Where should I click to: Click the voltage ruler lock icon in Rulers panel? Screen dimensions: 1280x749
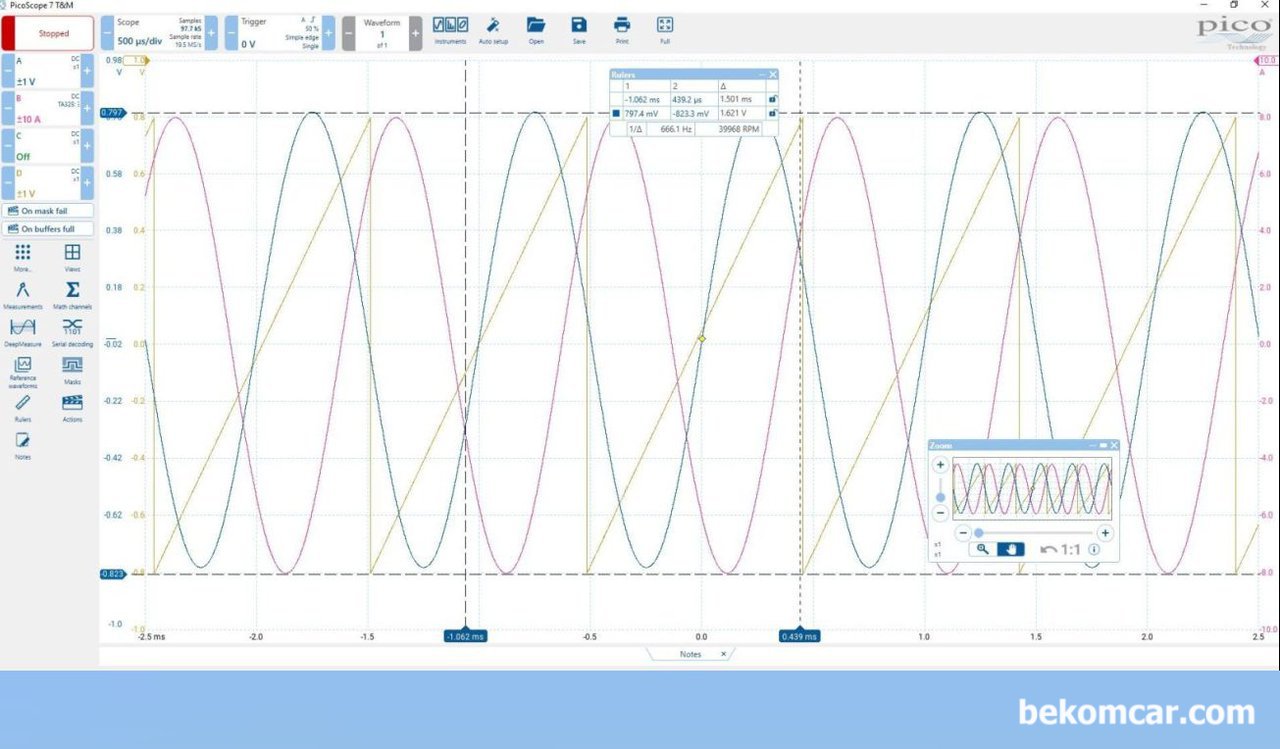tap(771, 114)
